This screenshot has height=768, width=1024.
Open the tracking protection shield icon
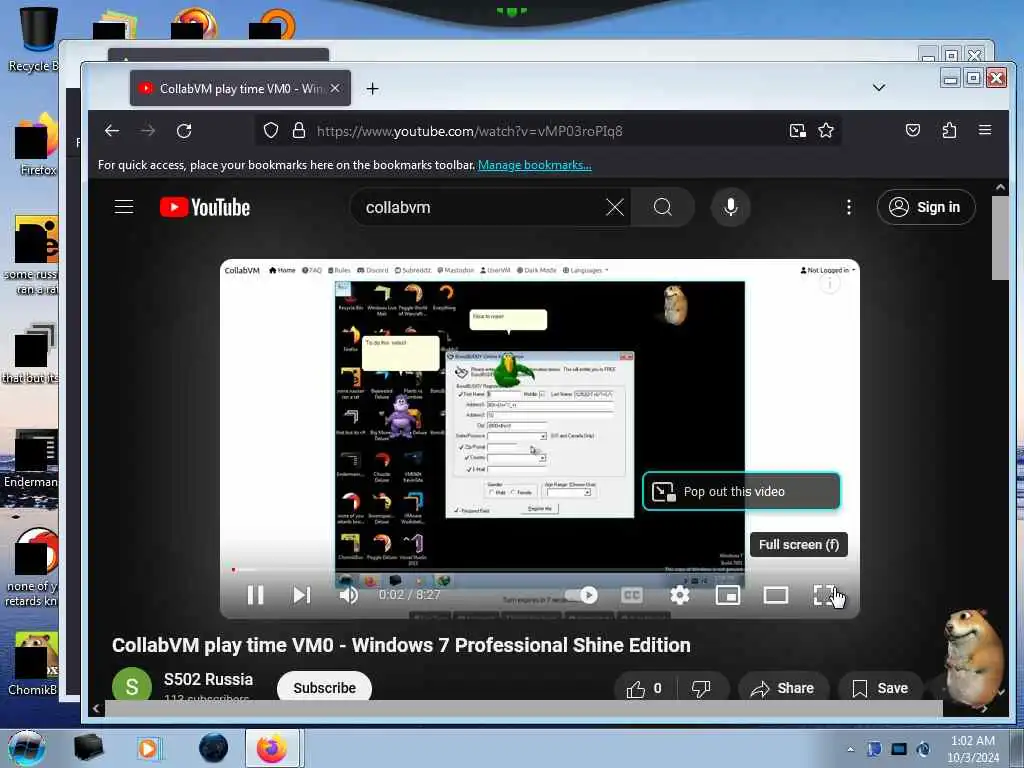(x=270, y=131)
